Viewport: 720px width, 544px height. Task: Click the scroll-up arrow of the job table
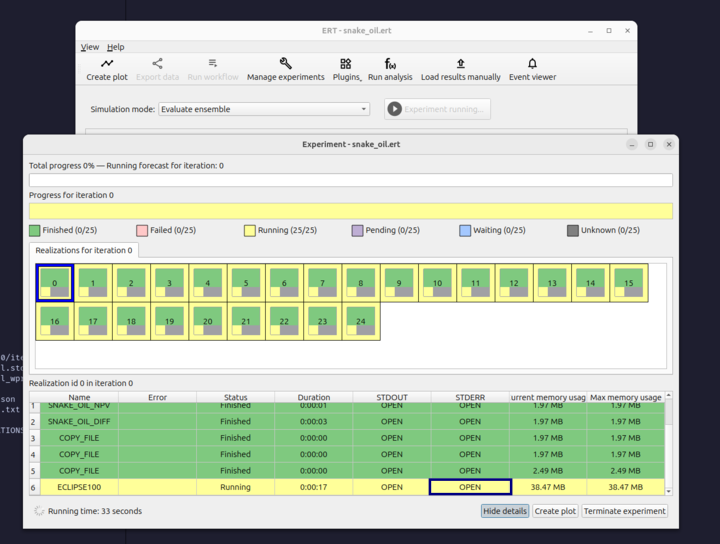(669, 395)
